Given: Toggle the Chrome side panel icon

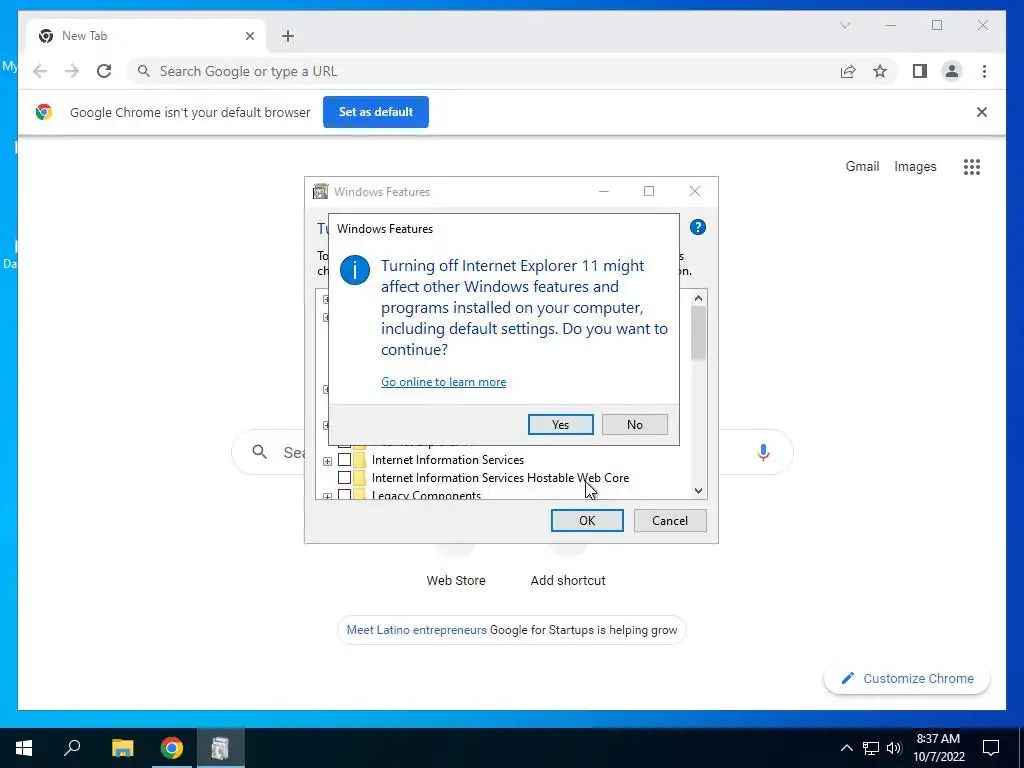Looking at the screenshot, I should [x=920, y=71].
